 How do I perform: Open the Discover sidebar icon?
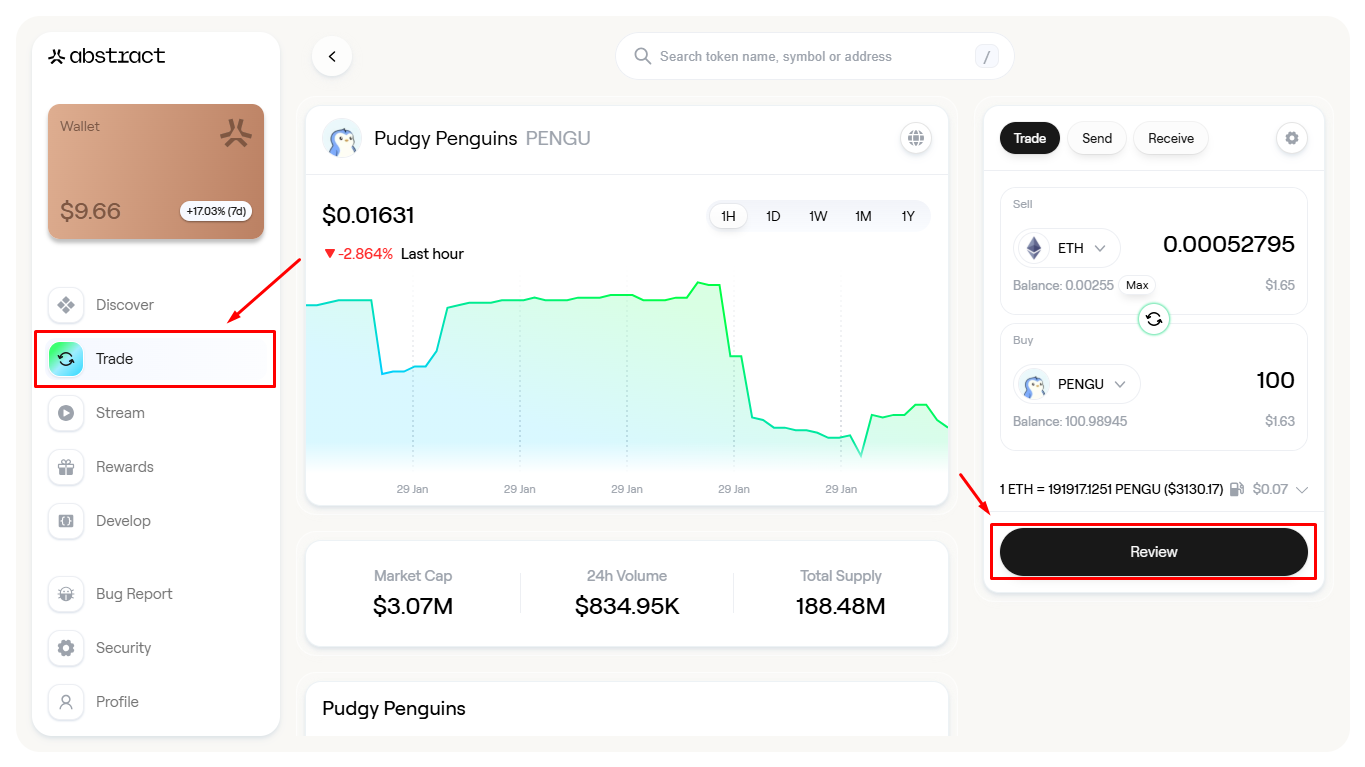tap(66, 305)
